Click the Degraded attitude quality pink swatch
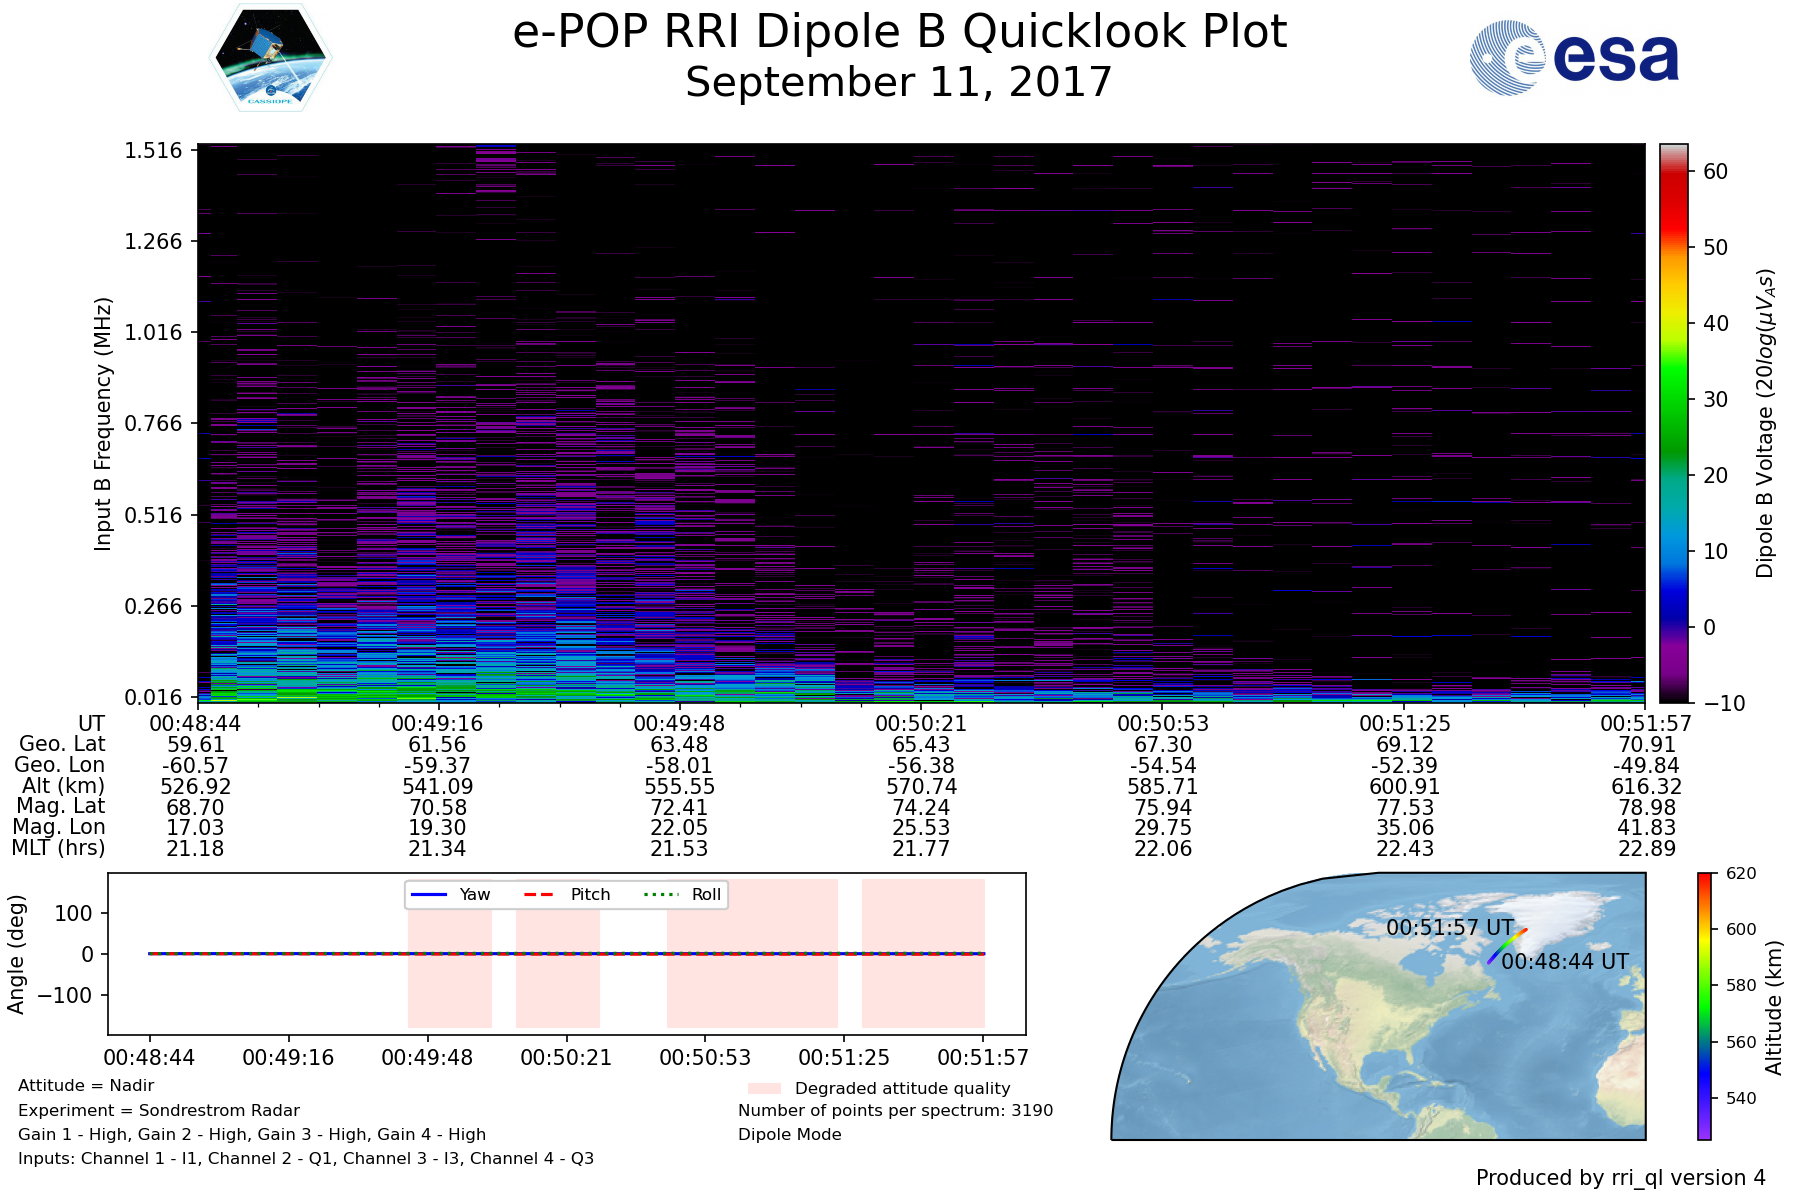This screenshot has height=1200, width=1800. click(764, 1088)
